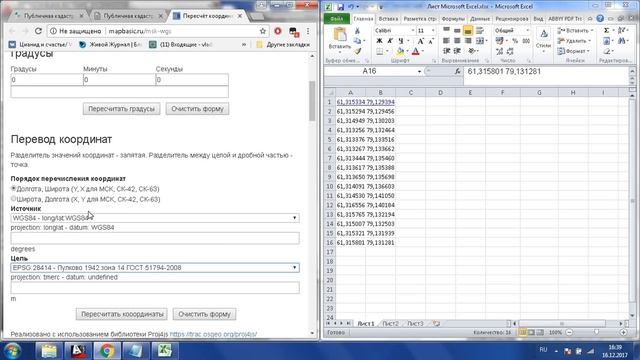This screenshot has width=640, height=360.
Task: Undo the last action in Excel
Action: click(x=350, y=7)
